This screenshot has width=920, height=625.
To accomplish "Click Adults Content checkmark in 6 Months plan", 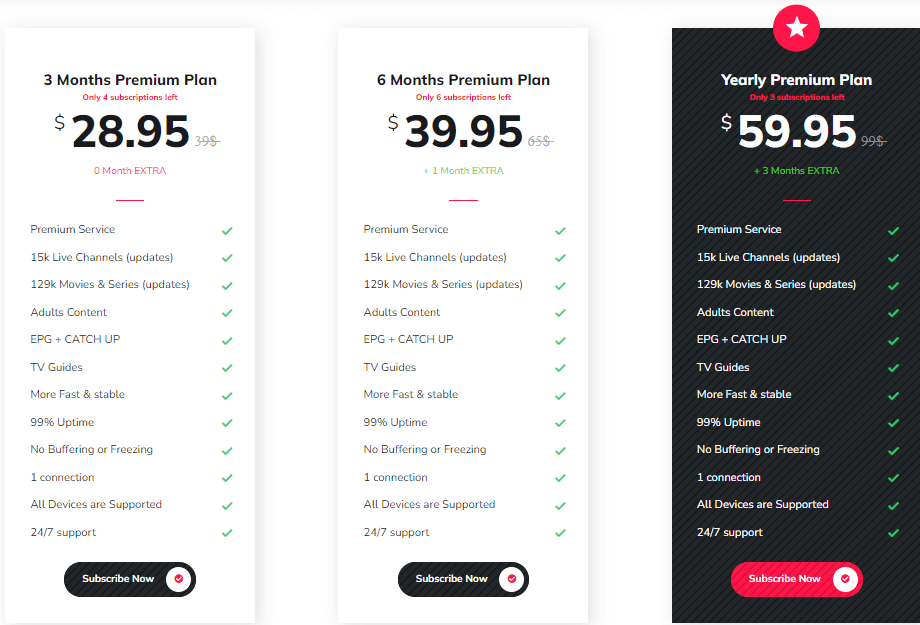I will [560, 313].
